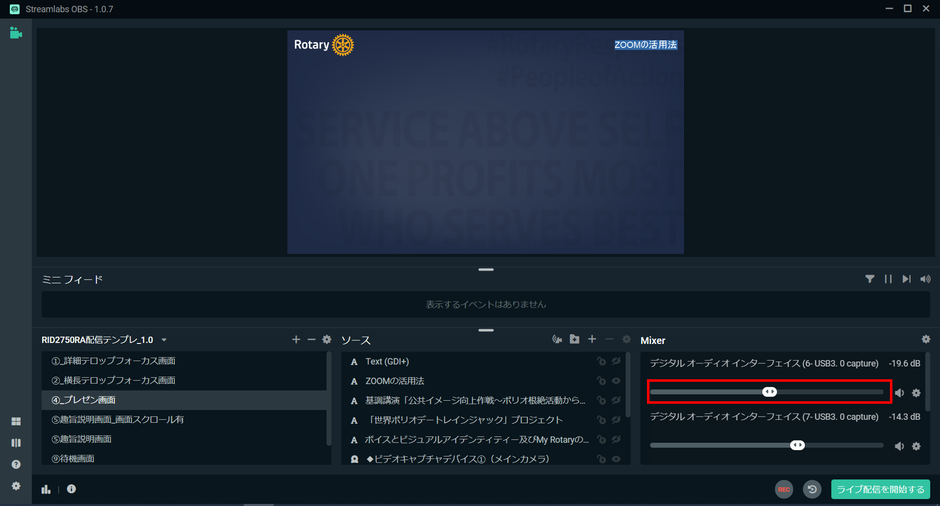Screen dimensions: 940x506
Task: Open scene settings gear icon
Action: point(327,339)
